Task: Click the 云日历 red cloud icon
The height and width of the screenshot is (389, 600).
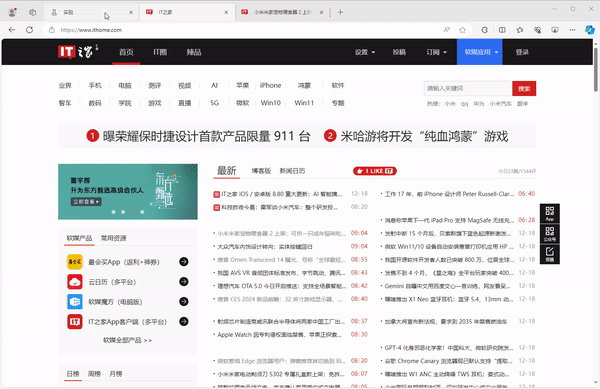Action: coord(75,282)
